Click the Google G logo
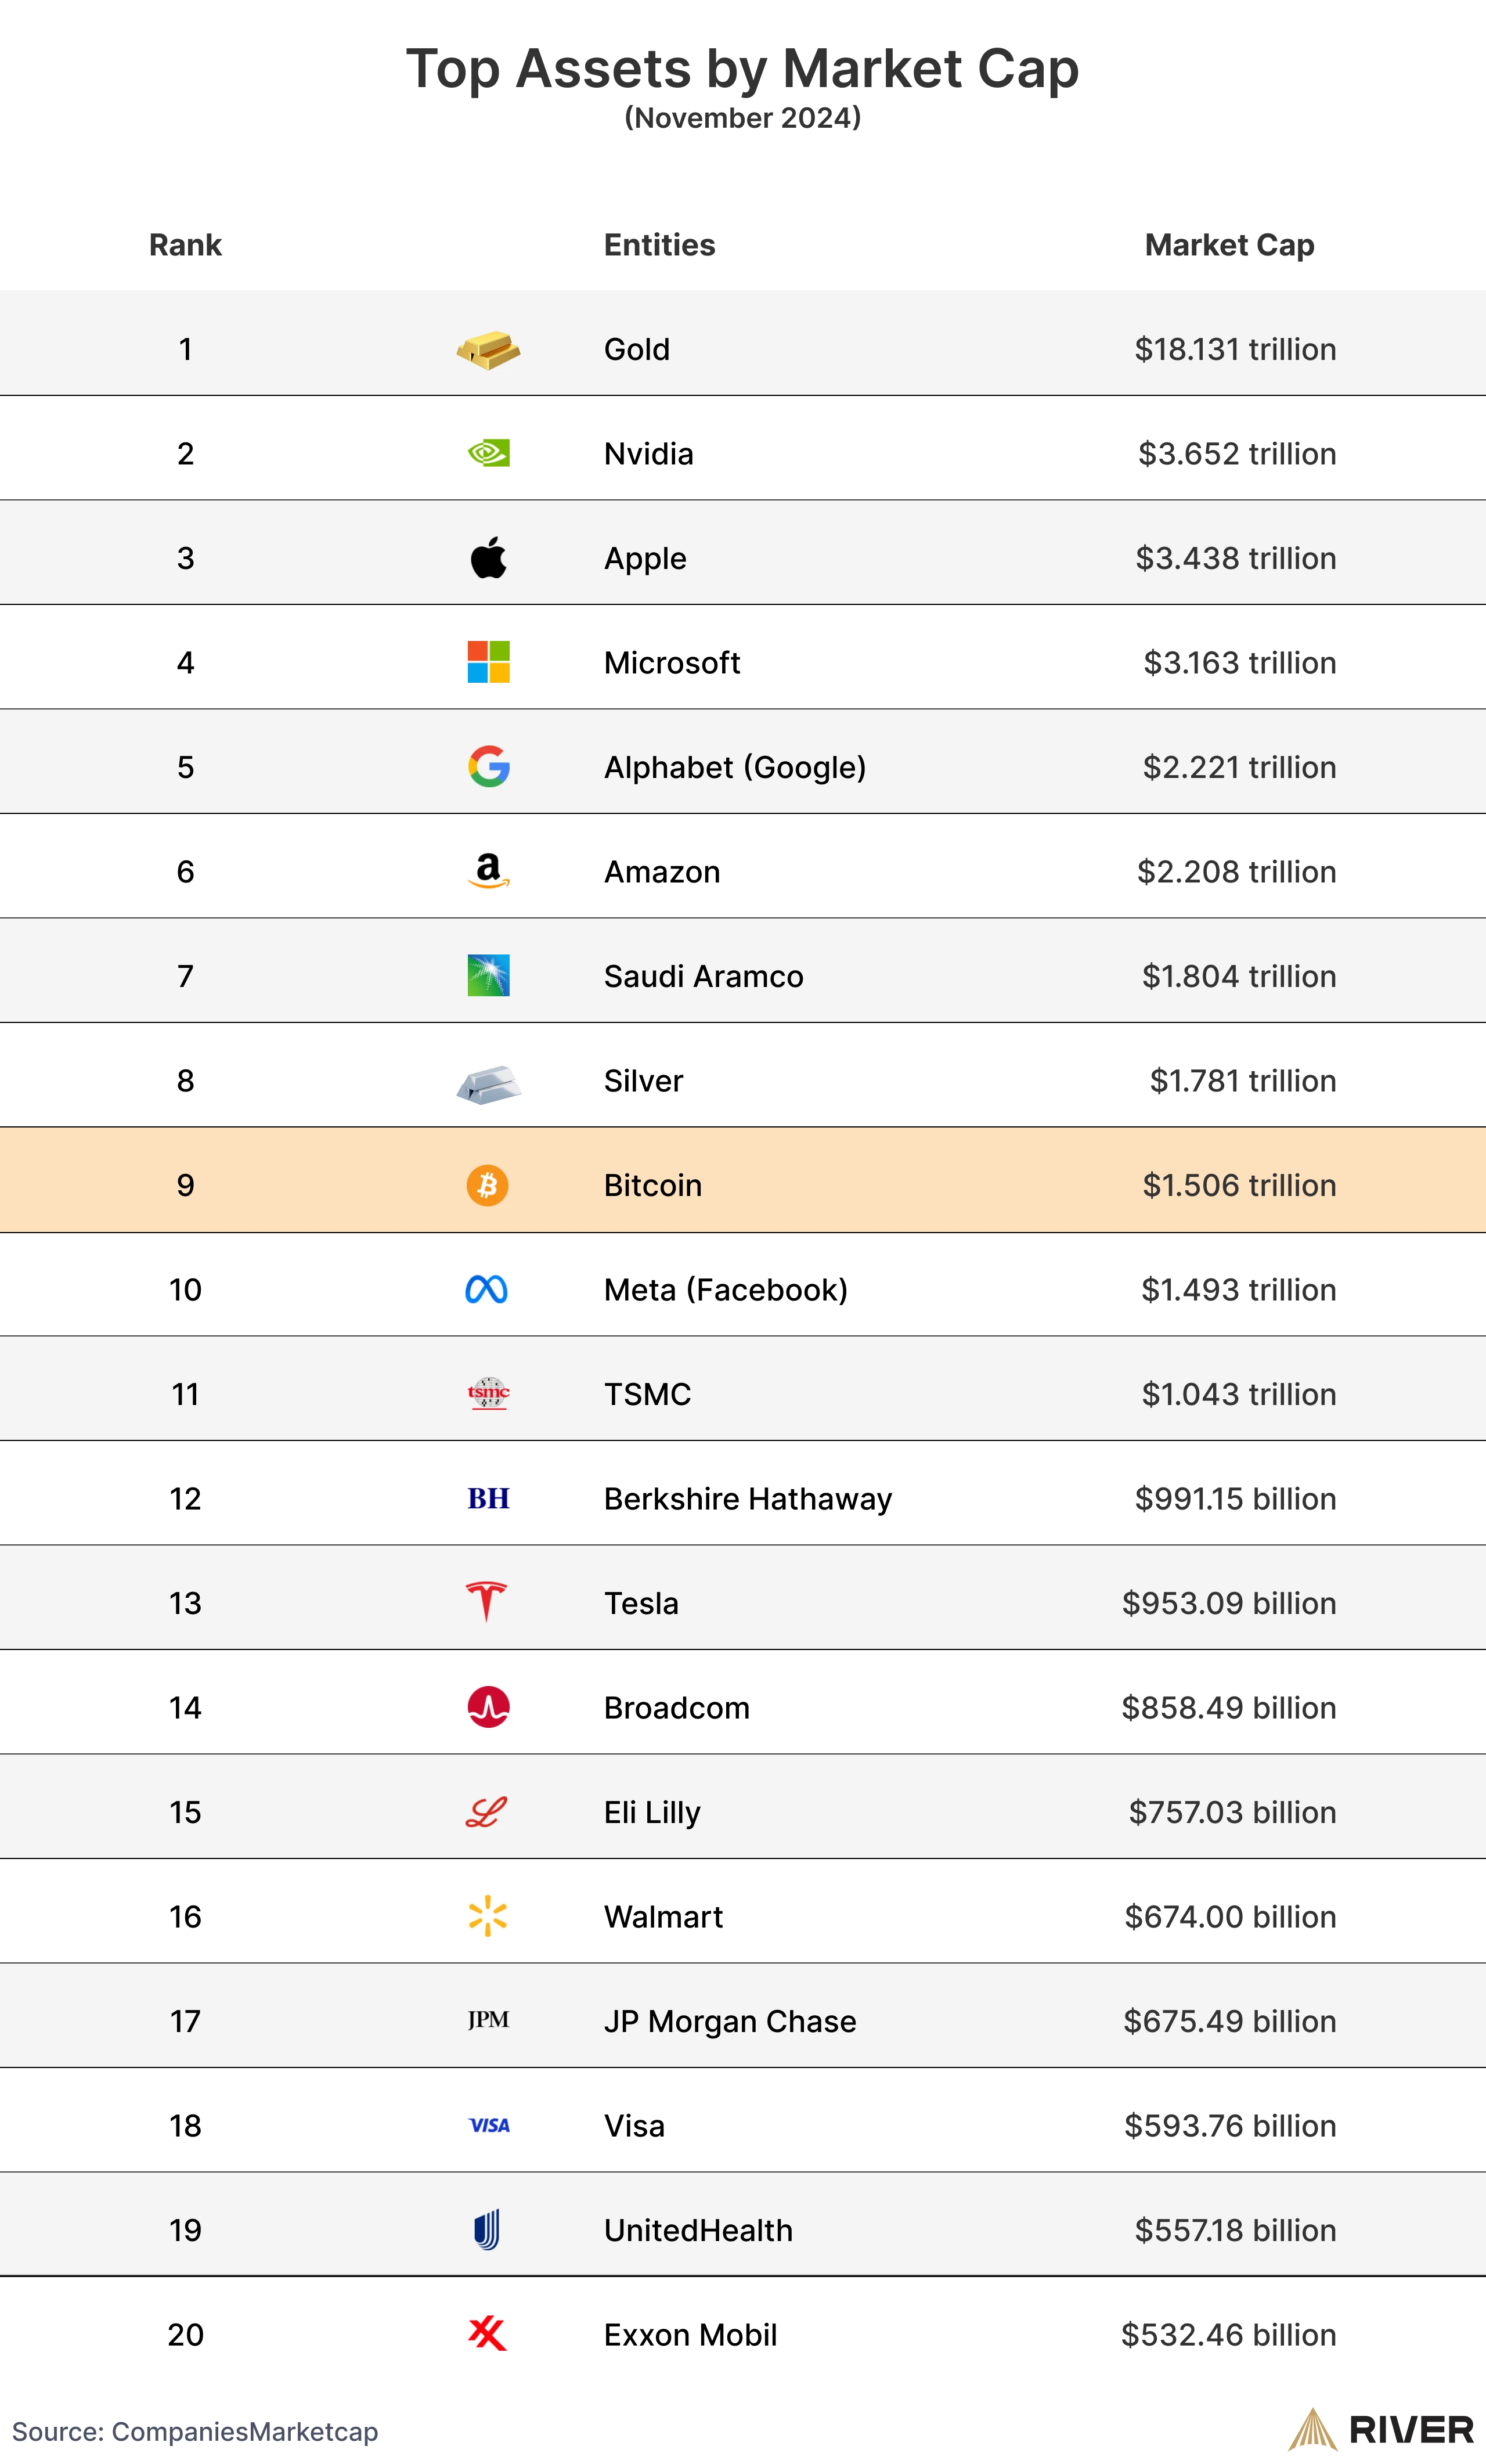This screenshot has width=1486, height=2464. tap(488, 766)
